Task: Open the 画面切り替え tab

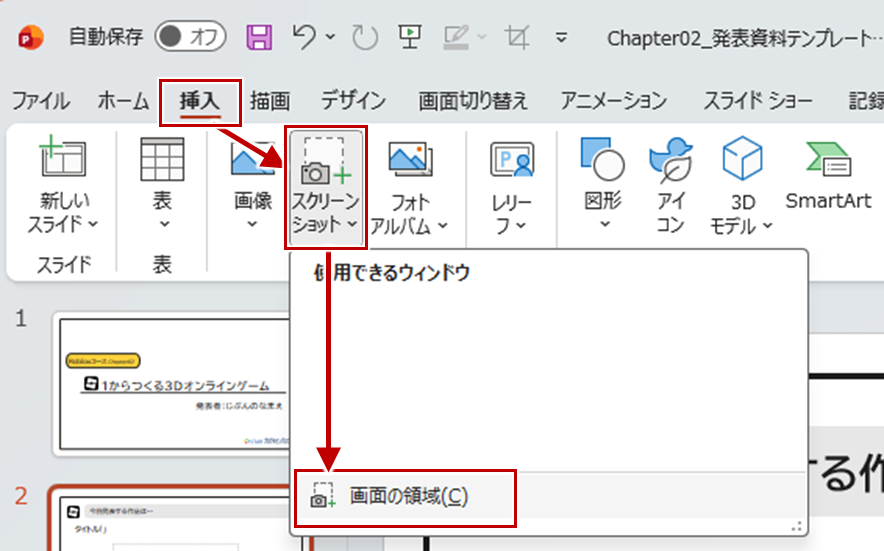Action: tap(472, 101)
